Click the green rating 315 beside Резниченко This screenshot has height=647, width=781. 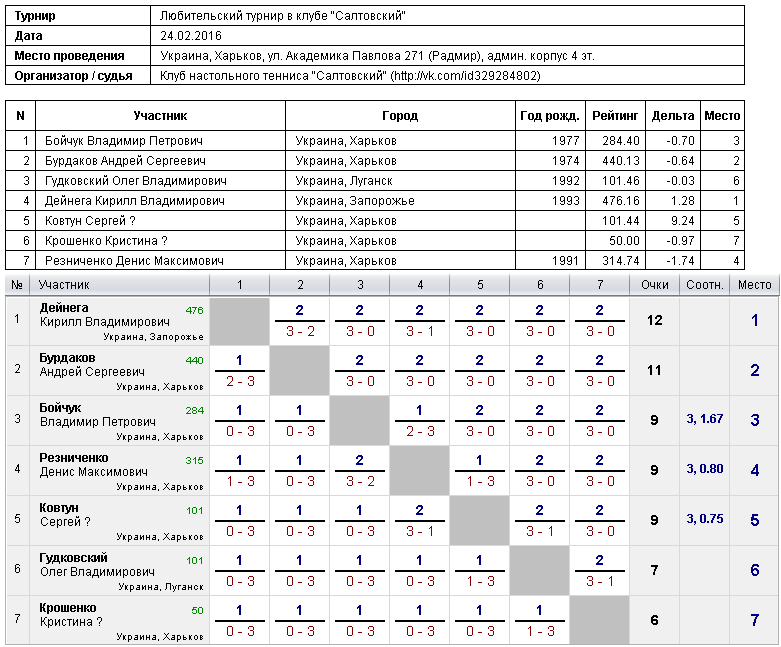pyautogui.click(x=194, y=460)
